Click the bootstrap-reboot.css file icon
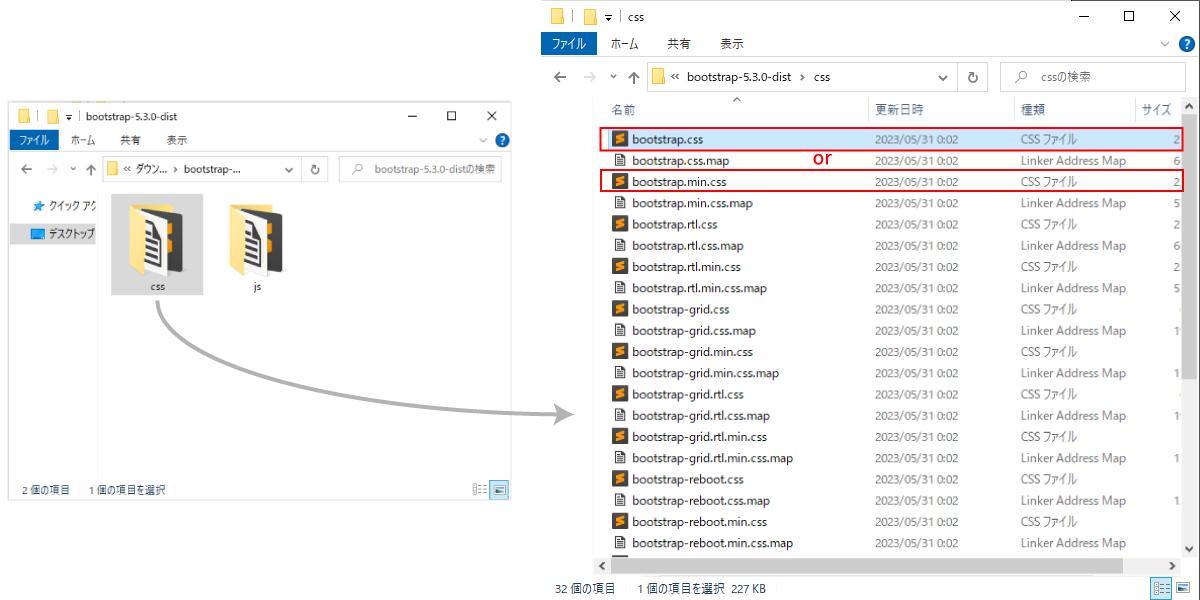The height and width of the screenshot is (600, 1200). (x=619, y=479)
